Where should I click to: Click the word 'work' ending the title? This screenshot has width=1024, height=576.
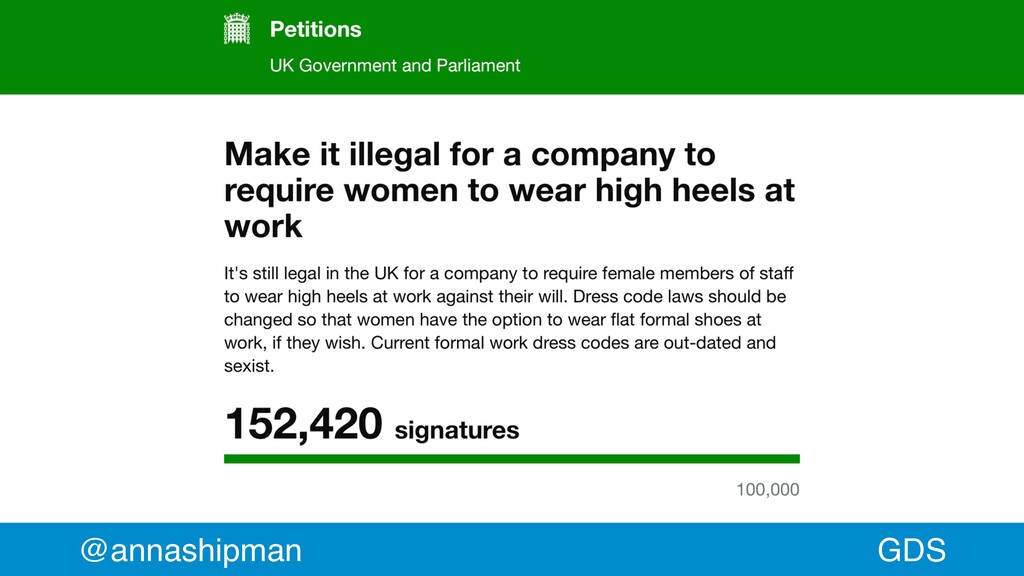[264, 227]
